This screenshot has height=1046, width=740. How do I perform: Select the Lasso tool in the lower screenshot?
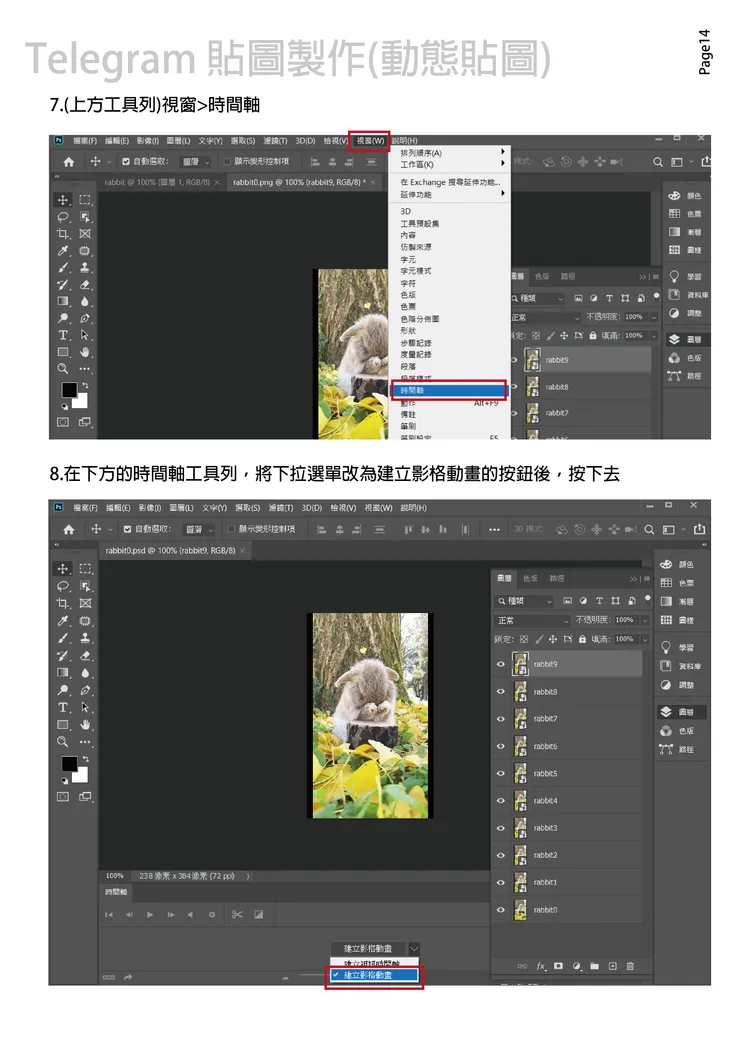click(63, 586)
